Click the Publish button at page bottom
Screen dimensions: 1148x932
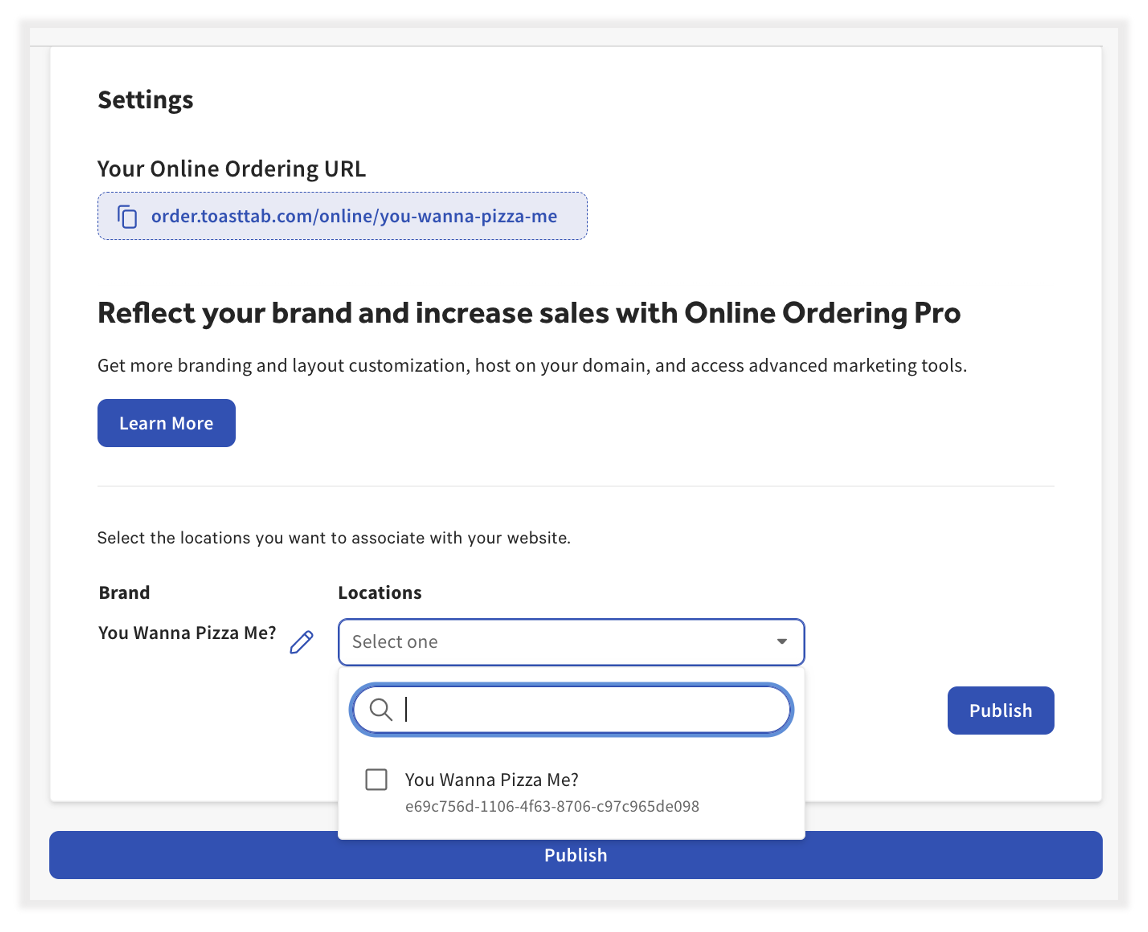[x=575, y=855]
